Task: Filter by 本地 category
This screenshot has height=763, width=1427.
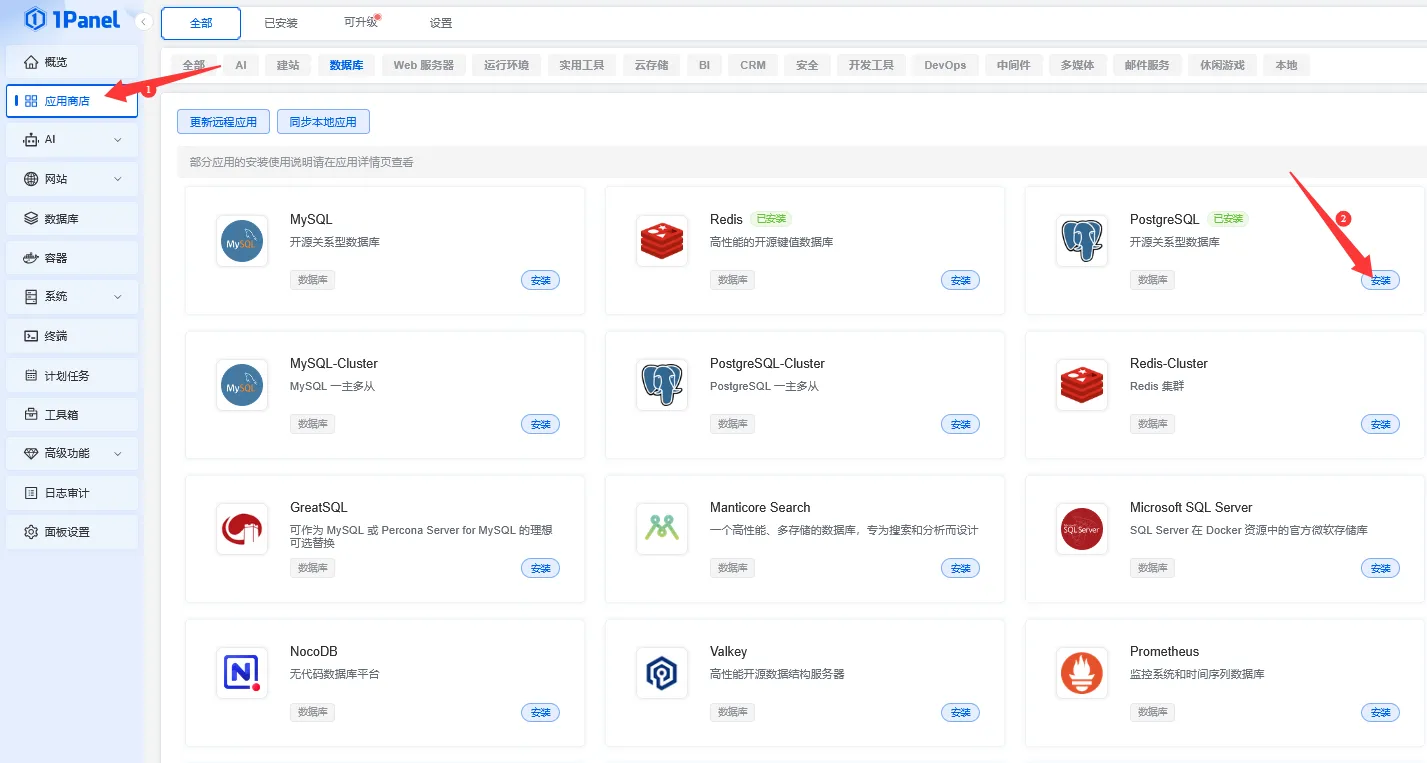Action: point(1286,65)
